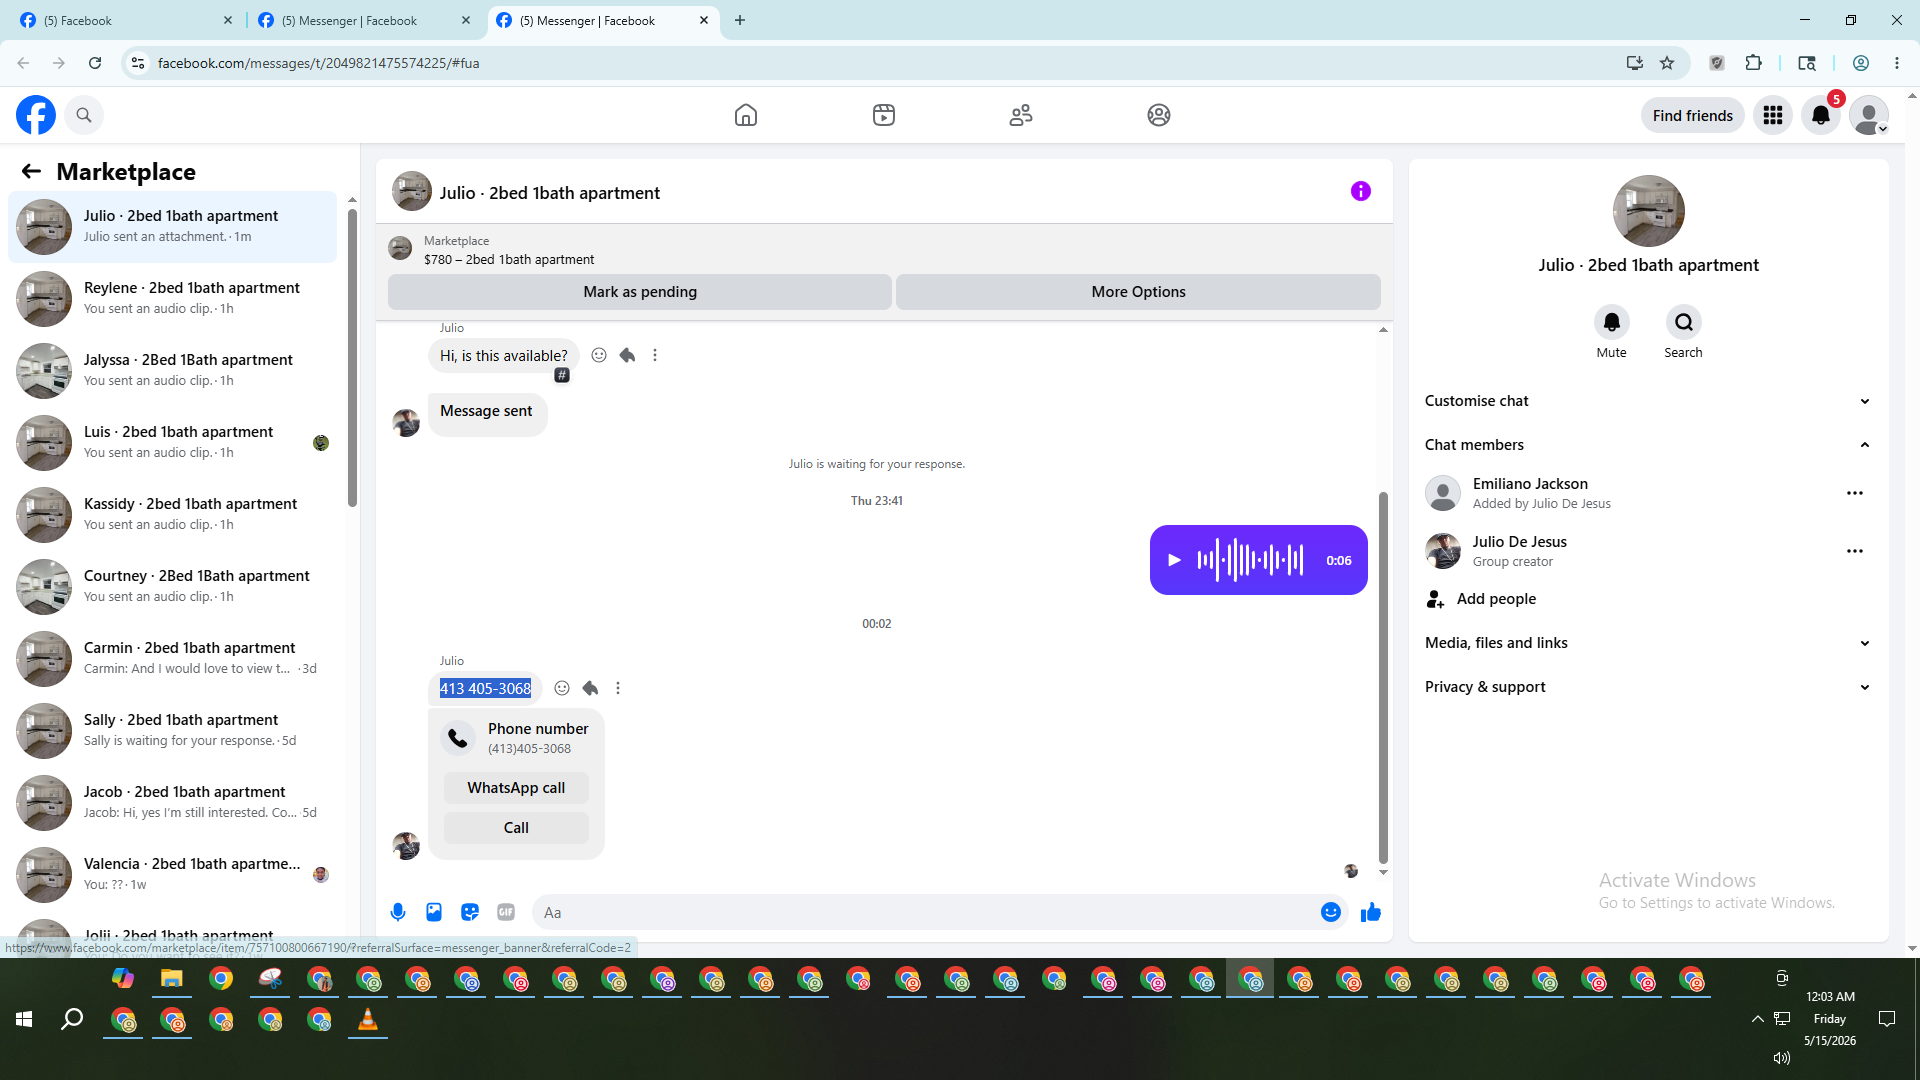Switch to first '(5) Facebook' browser tab
This screenshot has height=1080, width=1920.
[125, 20]
